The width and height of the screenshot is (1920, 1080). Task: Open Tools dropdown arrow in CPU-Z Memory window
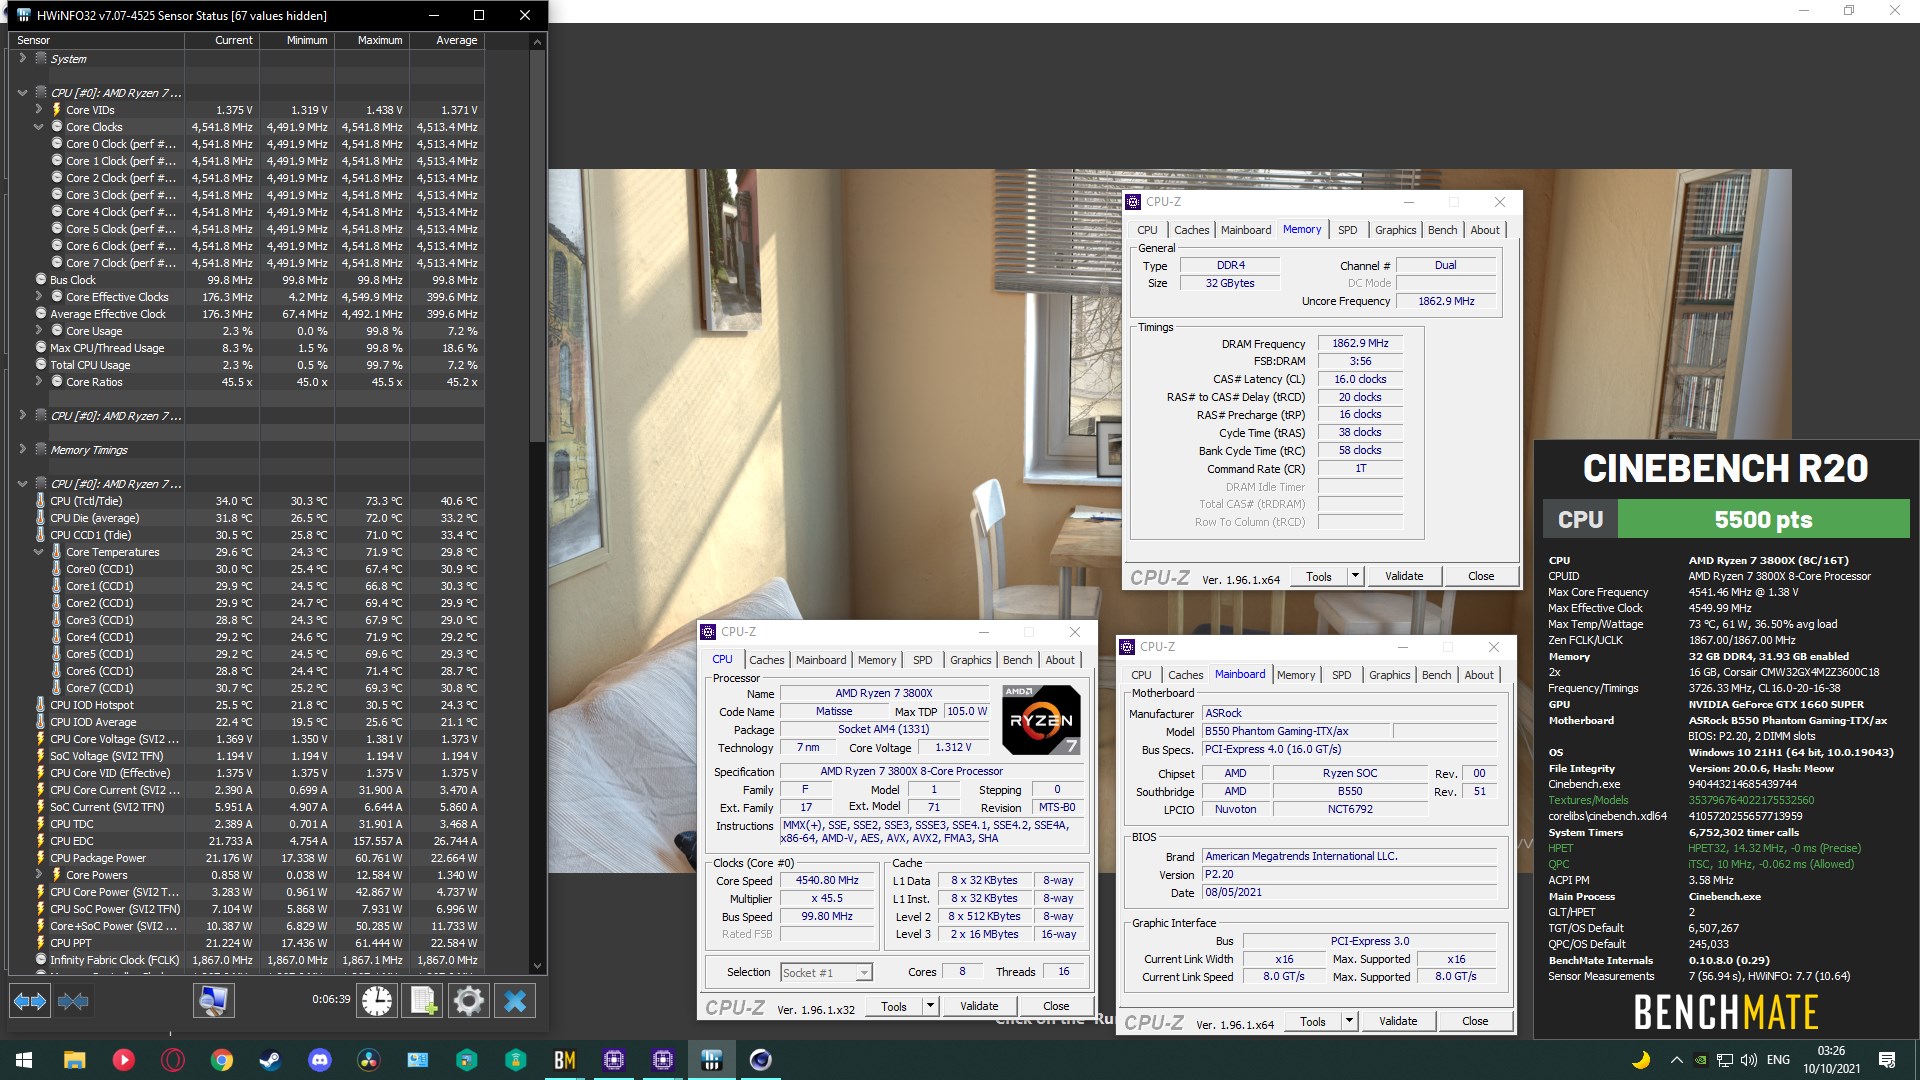point(1355,576)
